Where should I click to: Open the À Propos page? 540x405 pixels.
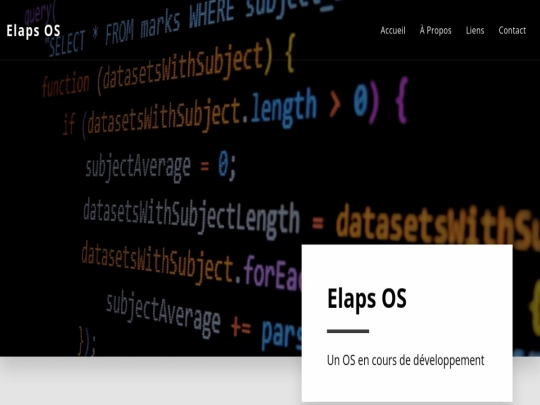435,31
